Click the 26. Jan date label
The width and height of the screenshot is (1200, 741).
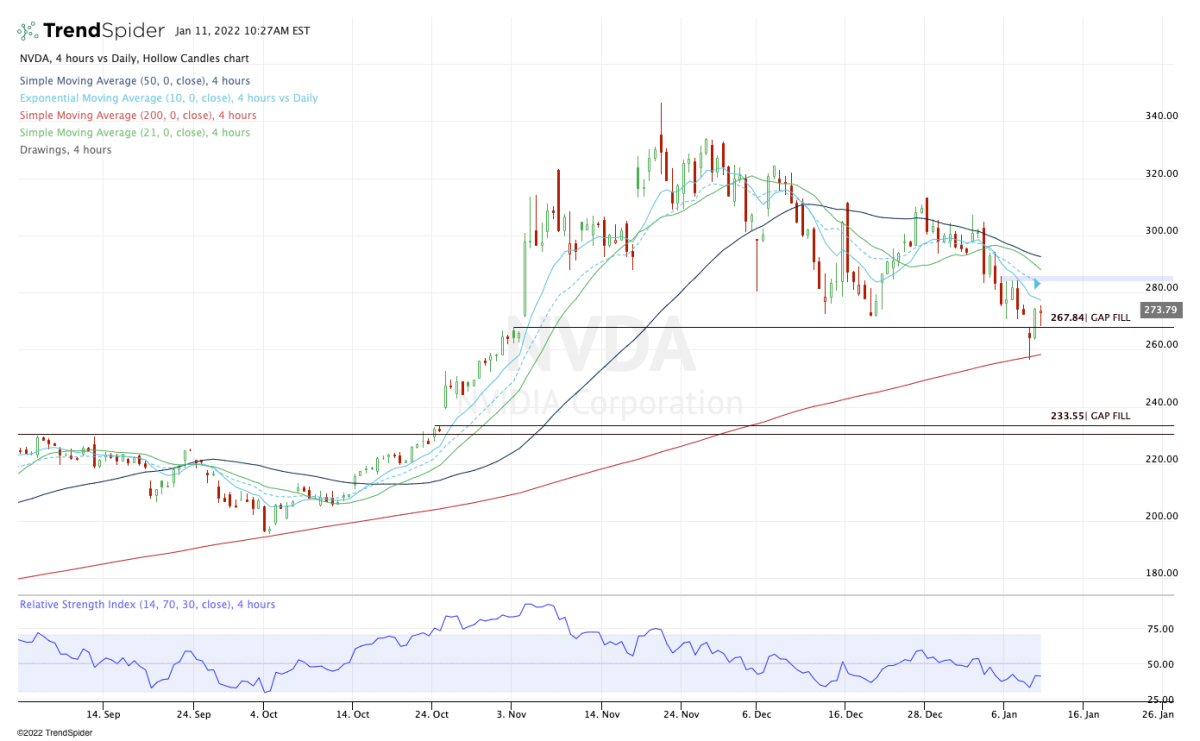pos(1158,715)
